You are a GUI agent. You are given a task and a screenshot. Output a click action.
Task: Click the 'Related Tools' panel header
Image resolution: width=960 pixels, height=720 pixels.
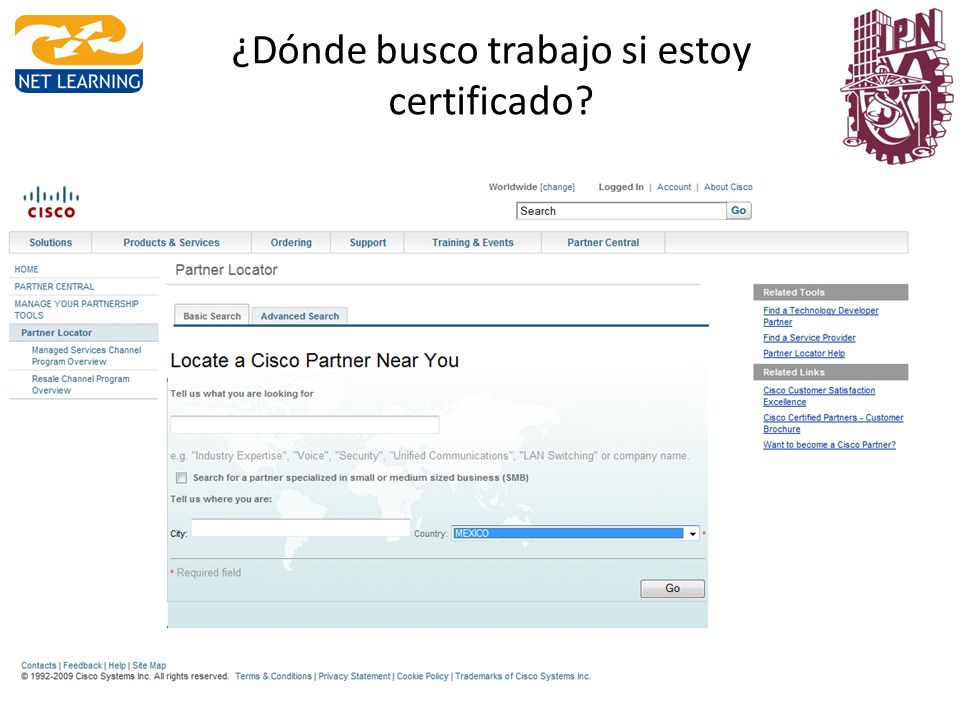831,292
